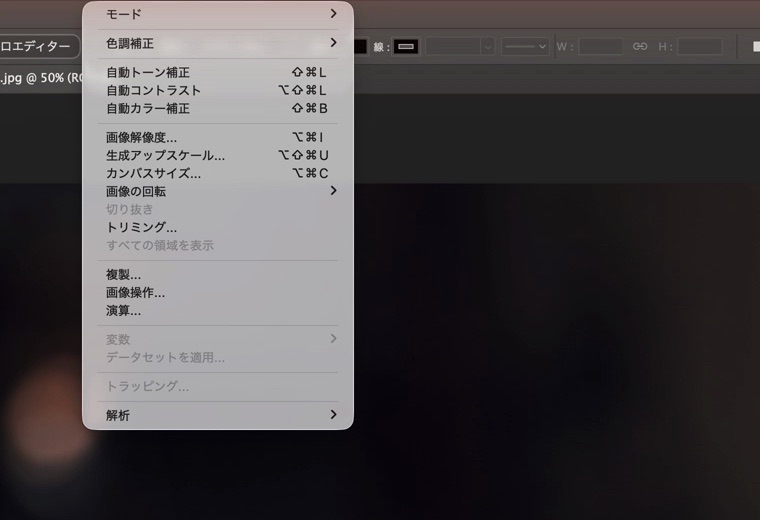Click the W: width input field
This screenshot has height=520, width=760.
(x=601, y=47)
